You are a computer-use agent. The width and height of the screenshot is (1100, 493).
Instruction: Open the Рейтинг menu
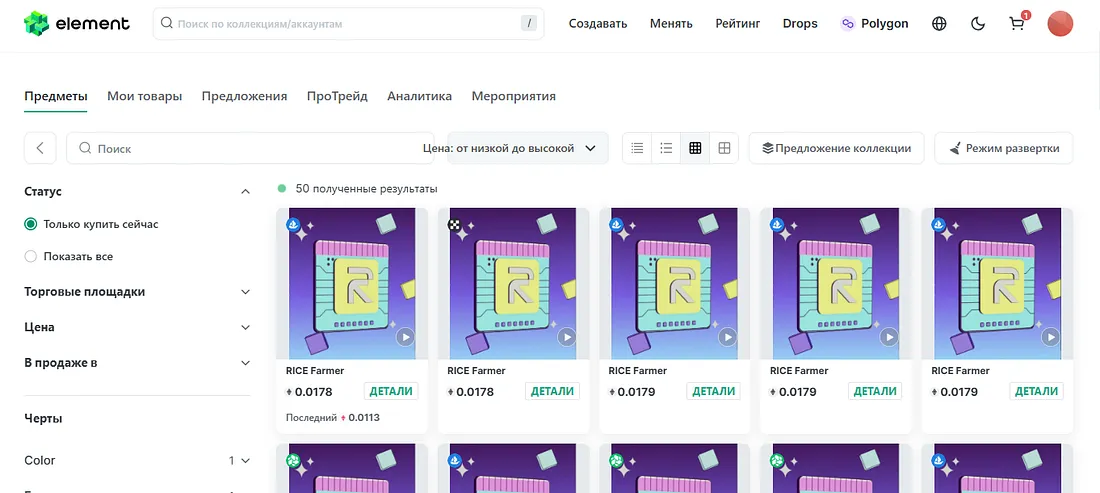[738, 24]
